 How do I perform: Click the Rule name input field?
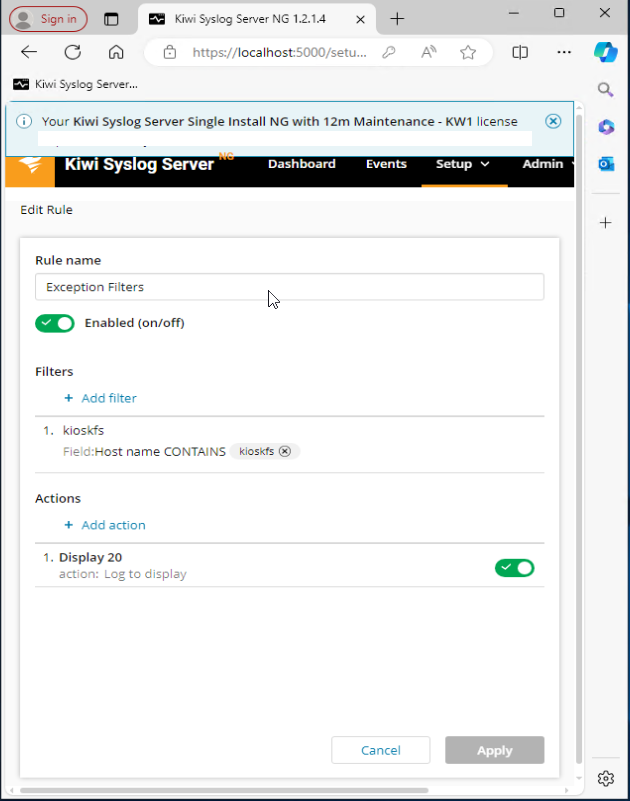[289, 287]
